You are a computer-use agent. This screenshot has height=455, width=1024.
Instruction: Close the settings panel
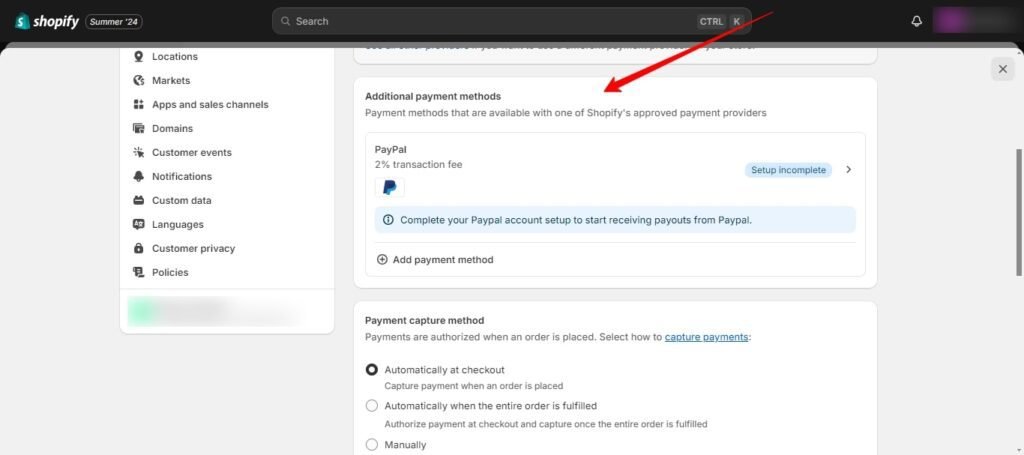point(1002,69)
